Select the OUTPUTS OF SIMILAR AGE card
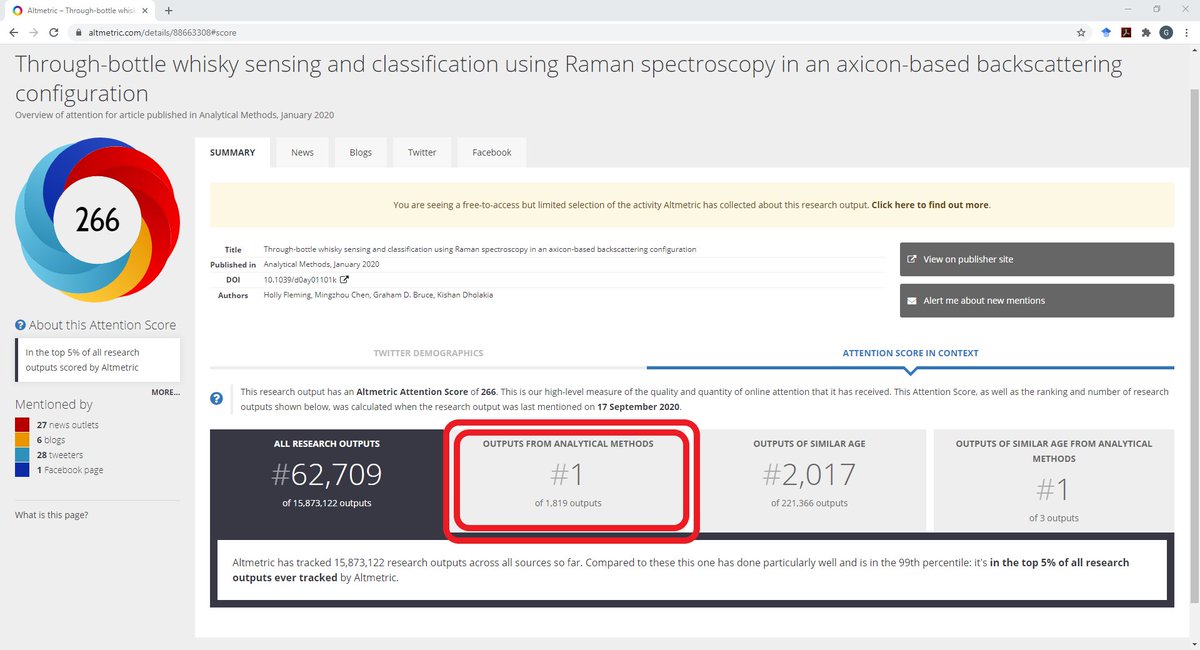 [808, 480]
